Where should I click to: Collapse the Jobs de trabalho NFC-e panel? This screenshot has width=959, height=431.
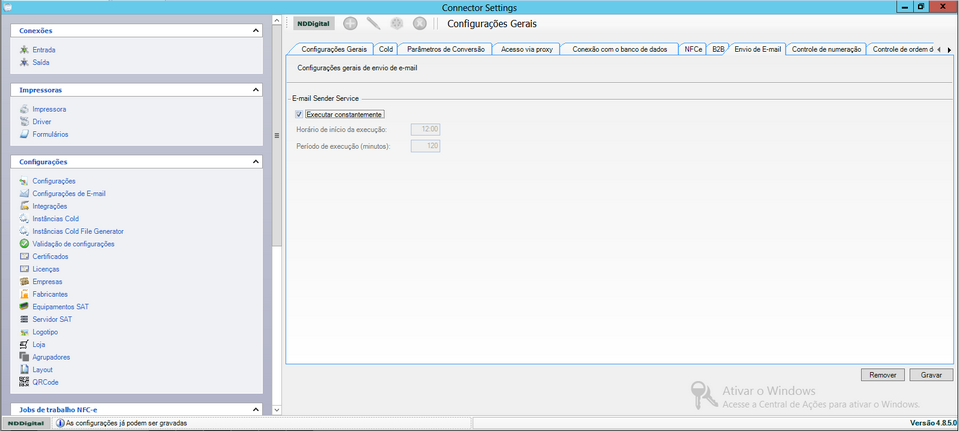[x=256, y=409]
